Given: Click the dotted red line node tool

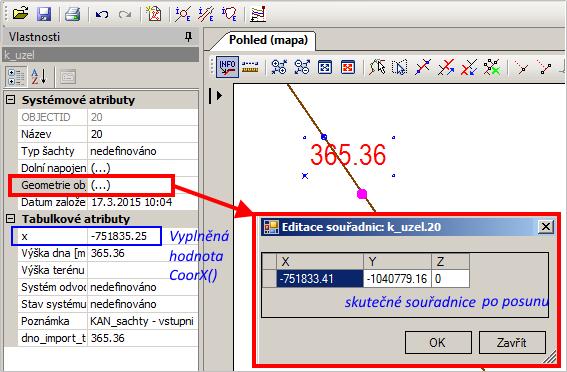Looking at the screenshot, I should coord(521,68).
